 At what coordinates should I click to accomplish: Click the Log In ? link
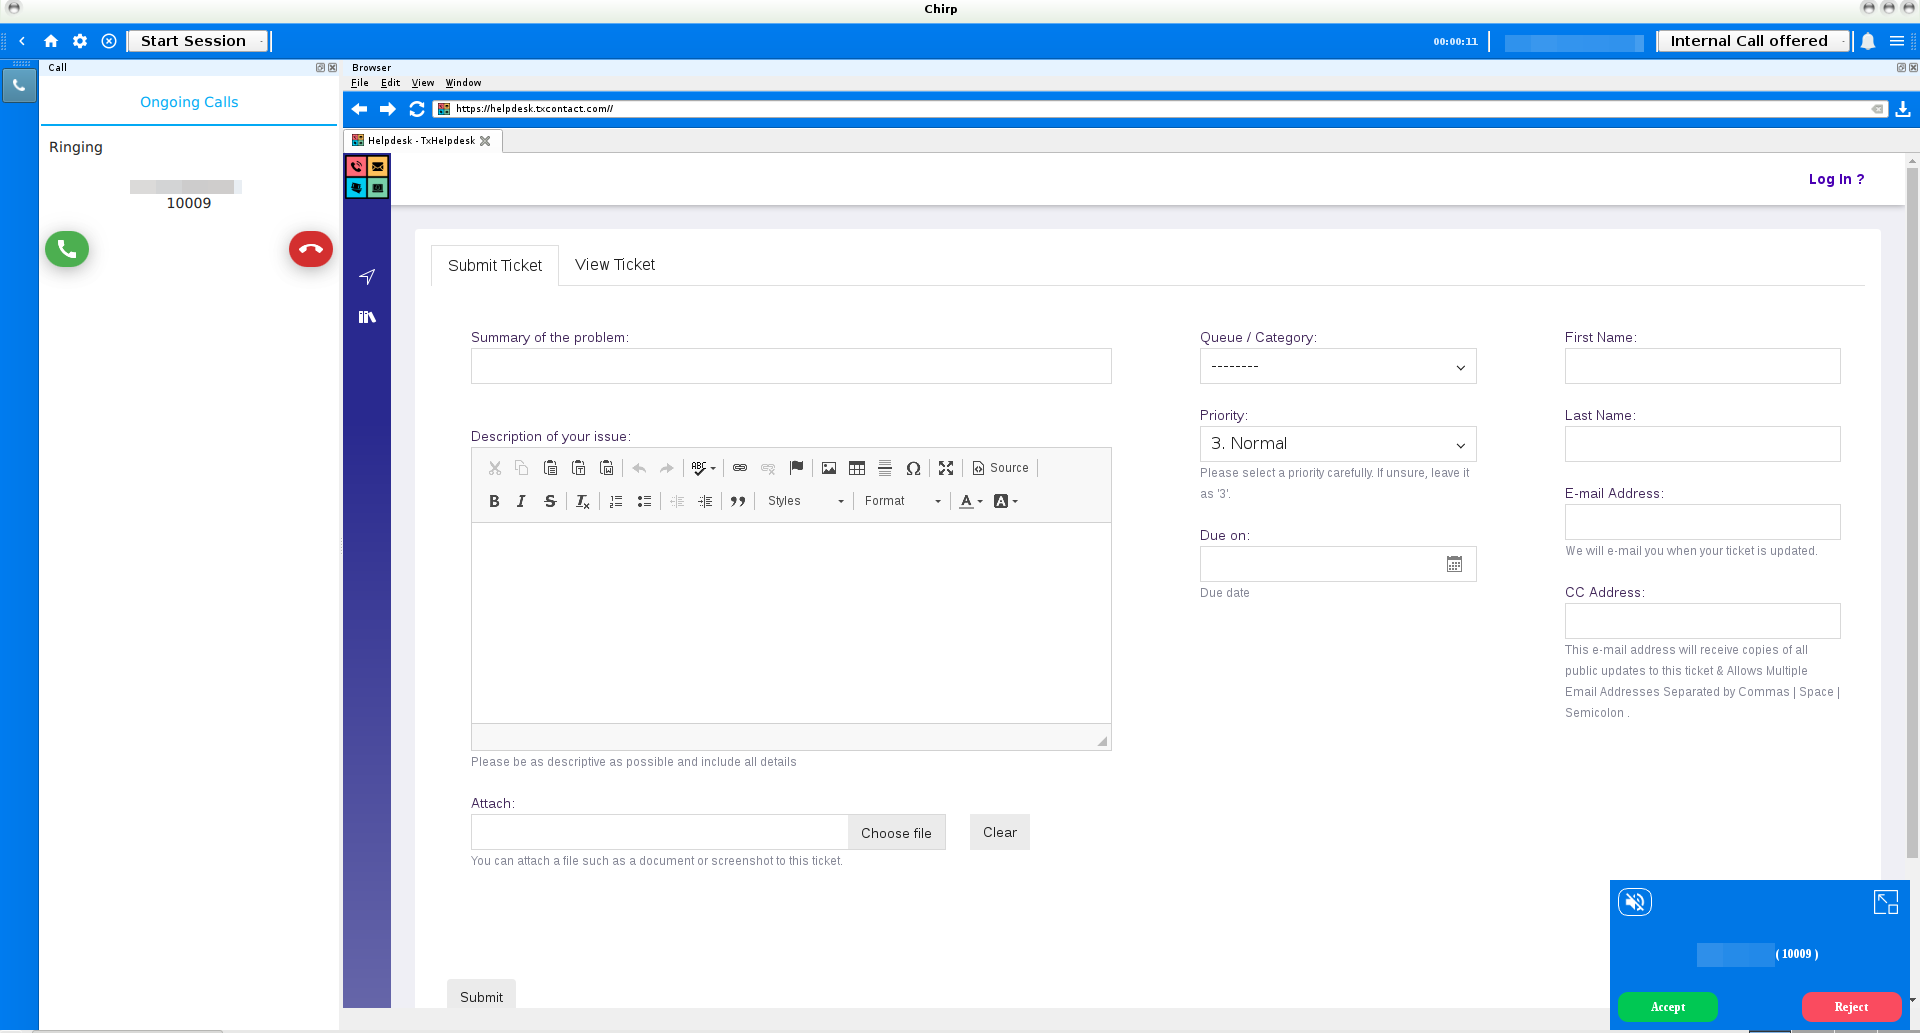pos(1836,179)
